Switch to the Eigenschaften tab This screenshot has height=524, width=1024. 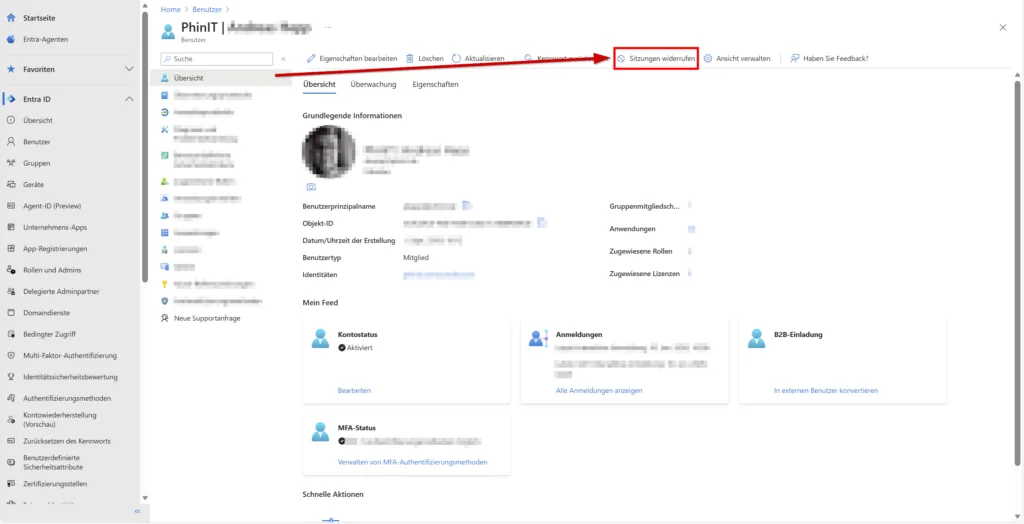(435, 85)
